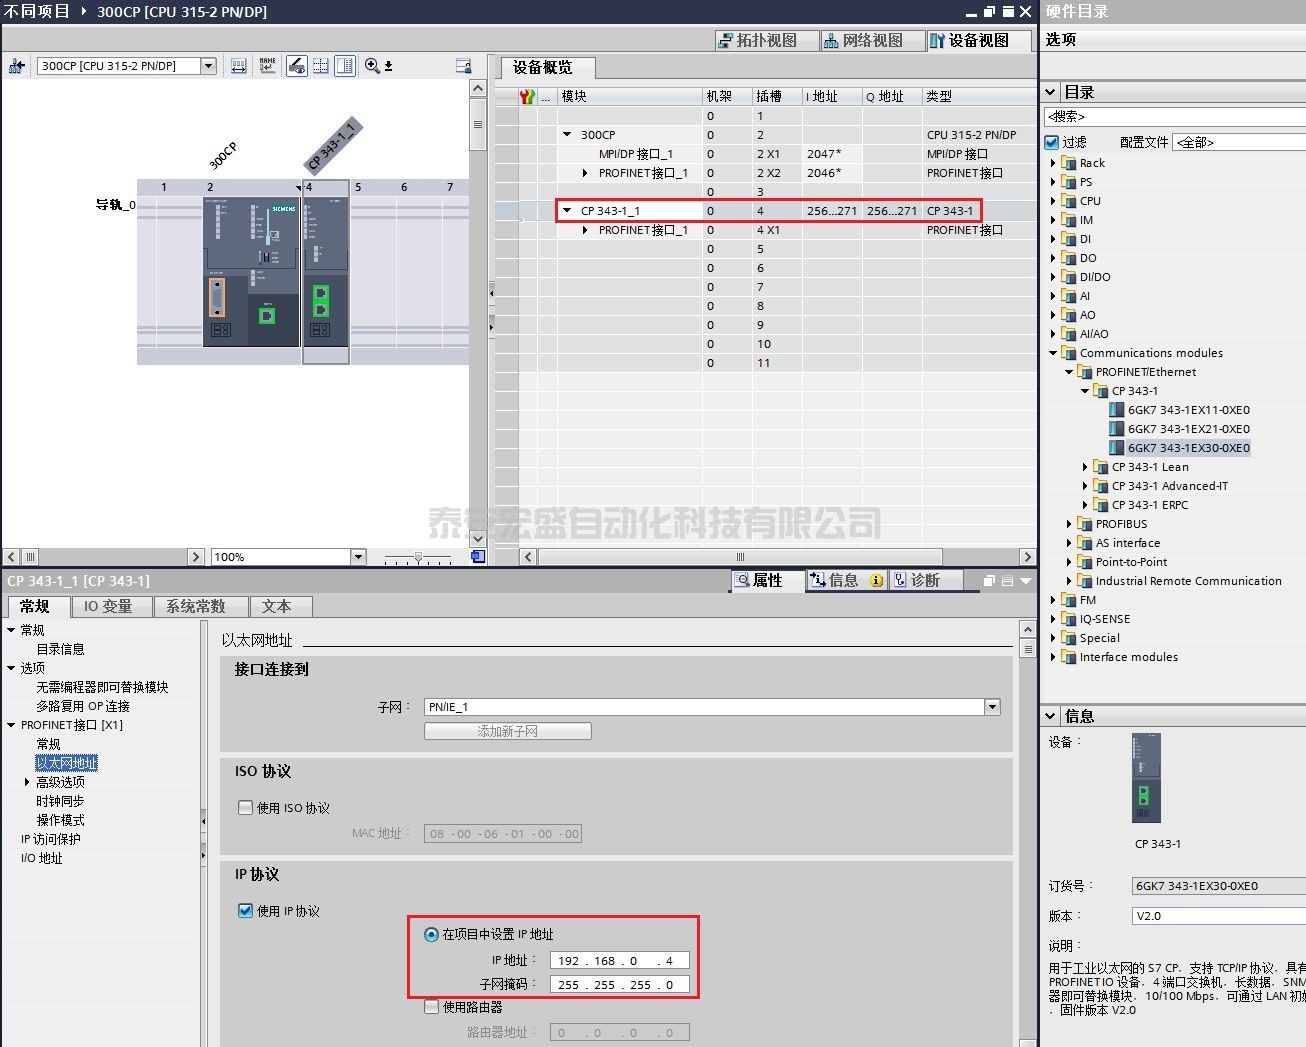Switch to the network view tab
The height and width of the screenshot is (1047, 1306).
[x=863, y=41]
